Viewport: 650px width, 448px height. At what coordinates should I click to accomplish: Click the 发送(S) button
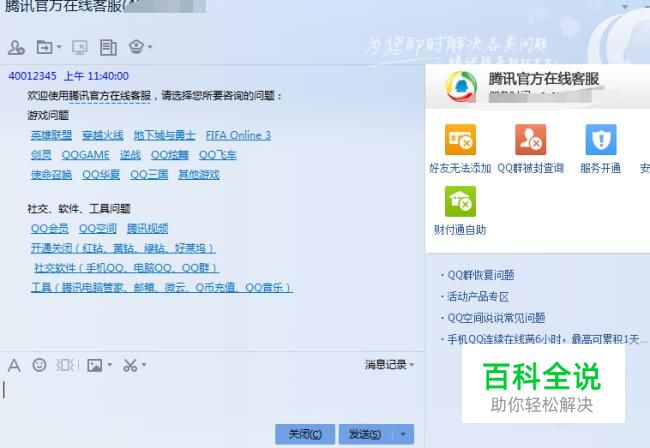365,434
